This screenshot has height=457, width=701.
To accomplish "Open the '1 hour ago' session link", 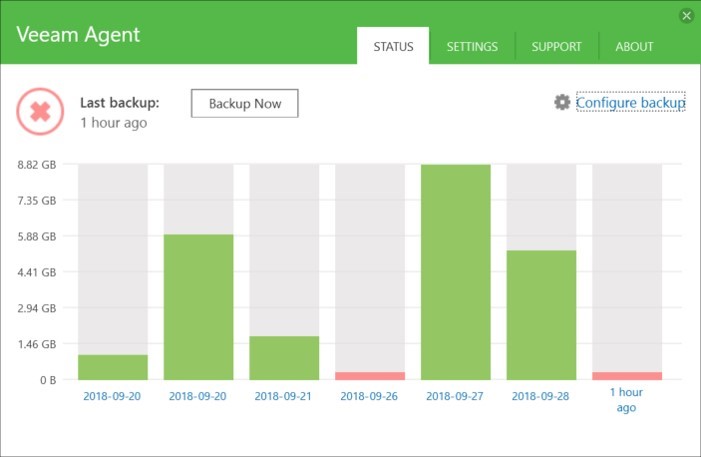I will [x=626, y=400].
